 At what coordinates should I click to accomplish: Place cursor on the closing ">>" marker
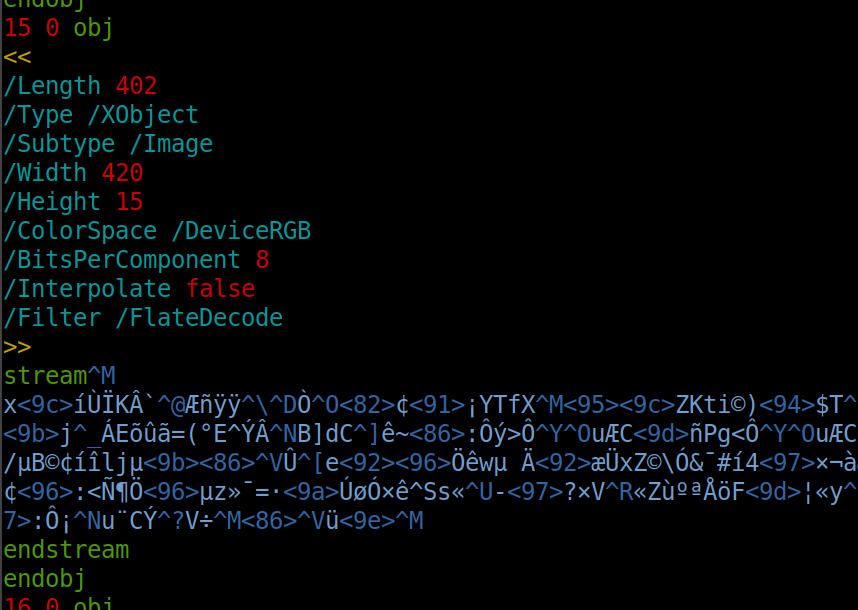pyautogui.click(x=18, y=347)
